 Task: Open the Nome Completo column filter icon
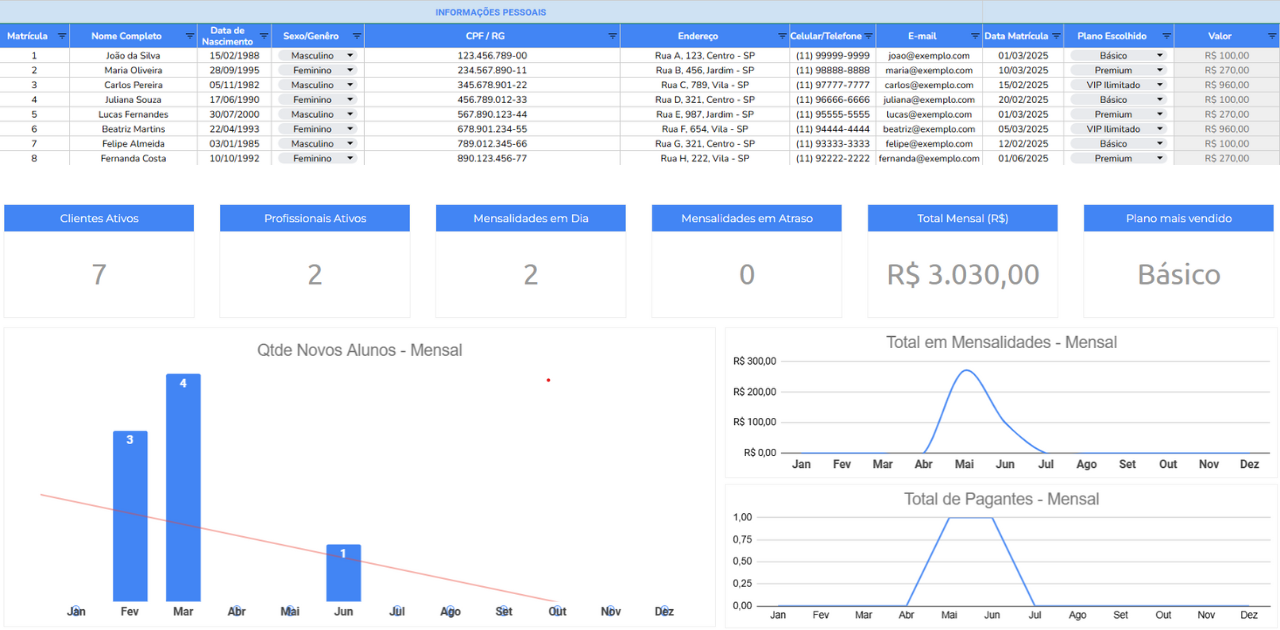[190, 36]
